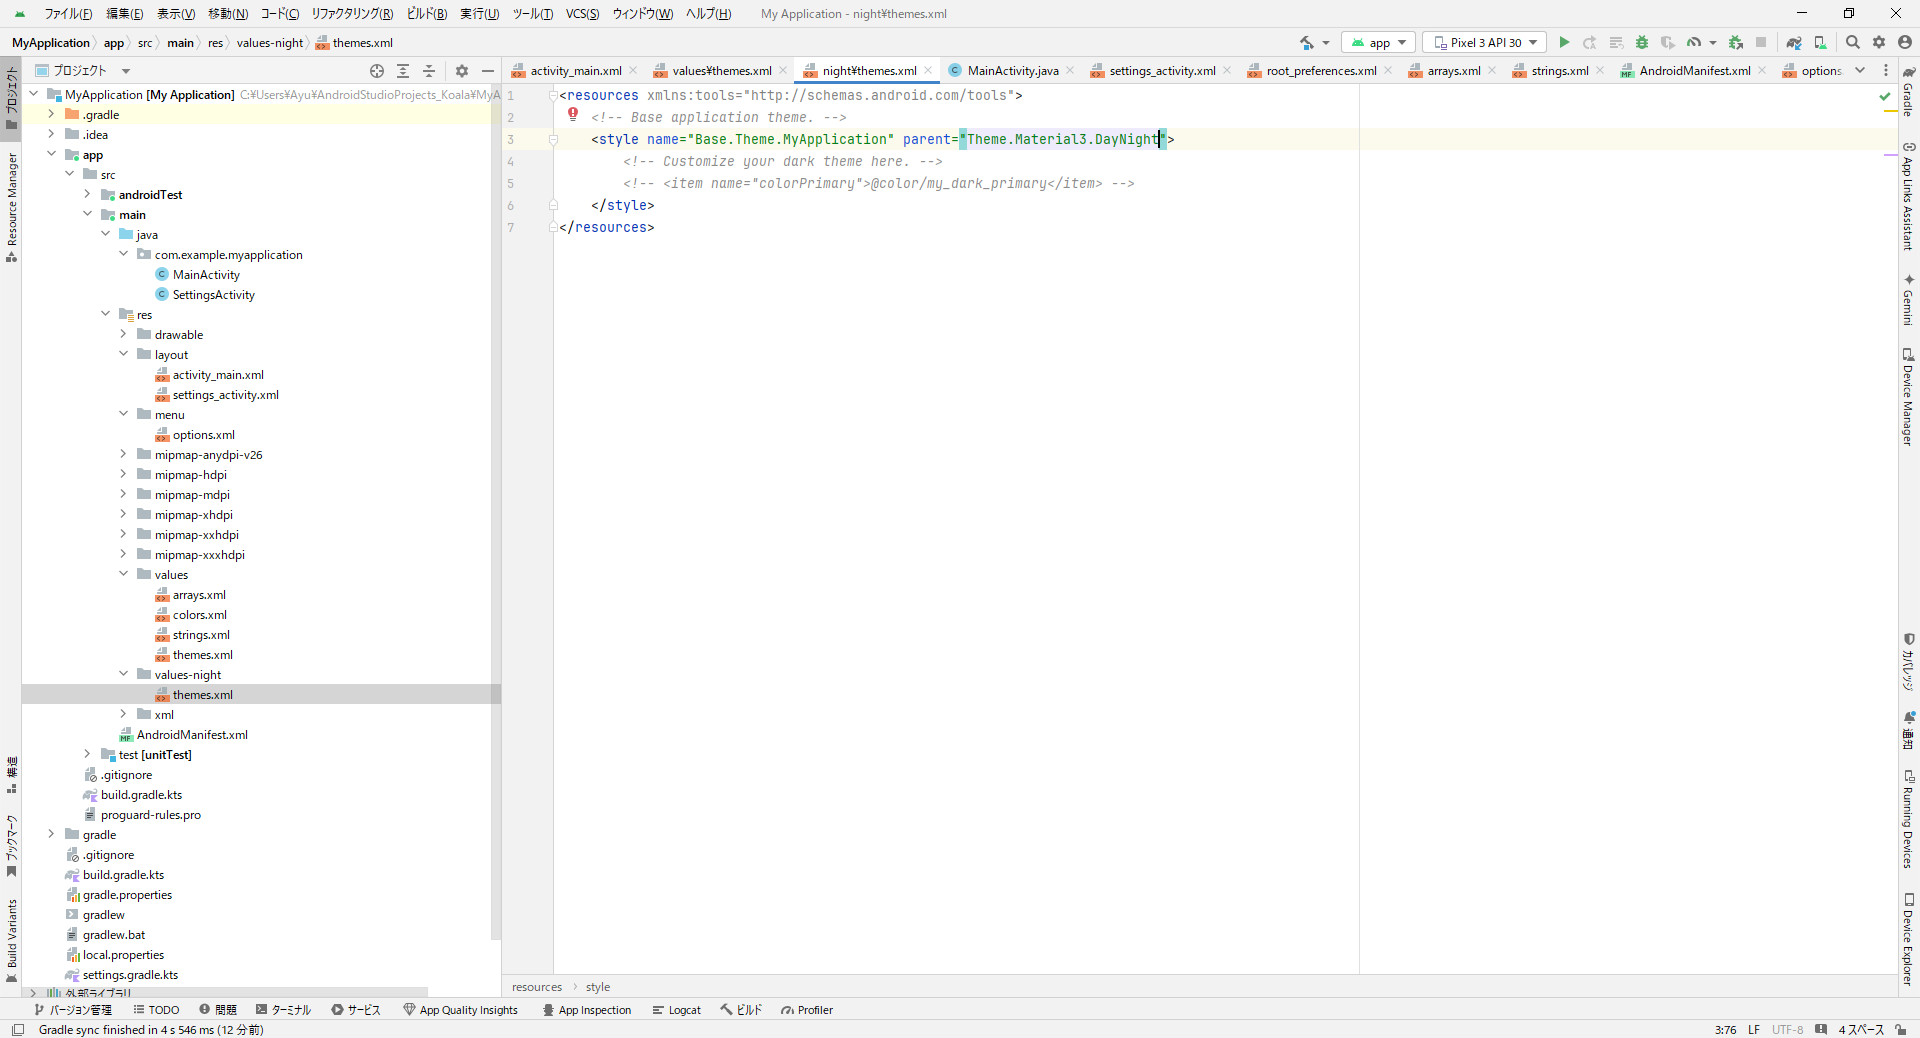Expand the mipmap-hdpi folder
1920x1038 pixels.
124,475
